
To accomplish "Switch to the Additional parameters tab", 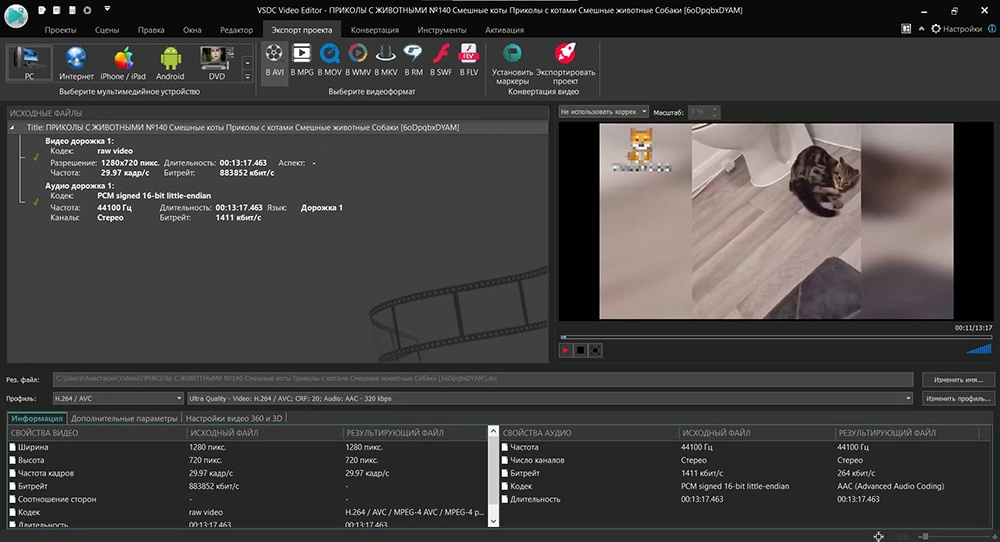I will point(124,418).
